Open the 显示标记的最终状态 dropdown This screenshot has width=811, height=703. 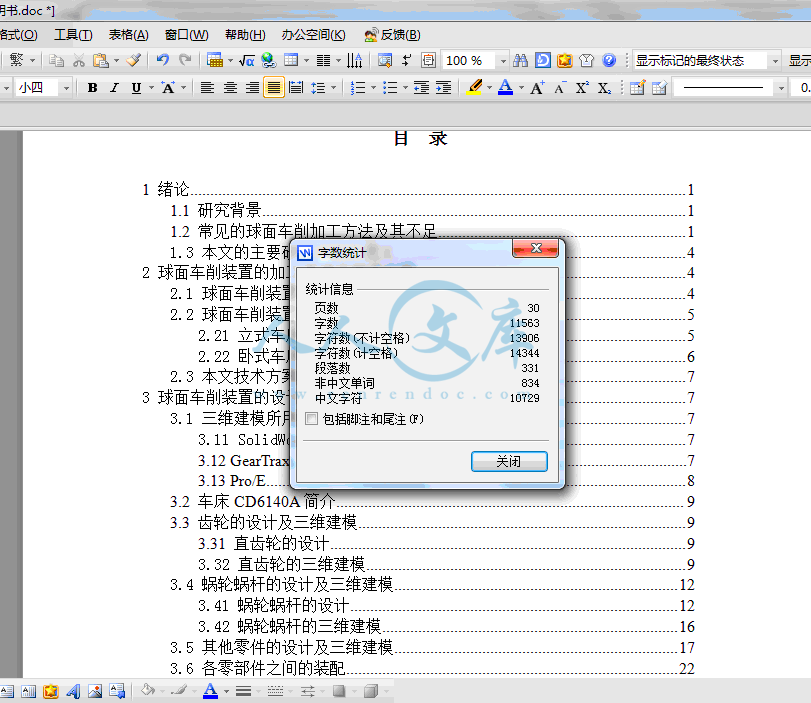click(775, 61)
